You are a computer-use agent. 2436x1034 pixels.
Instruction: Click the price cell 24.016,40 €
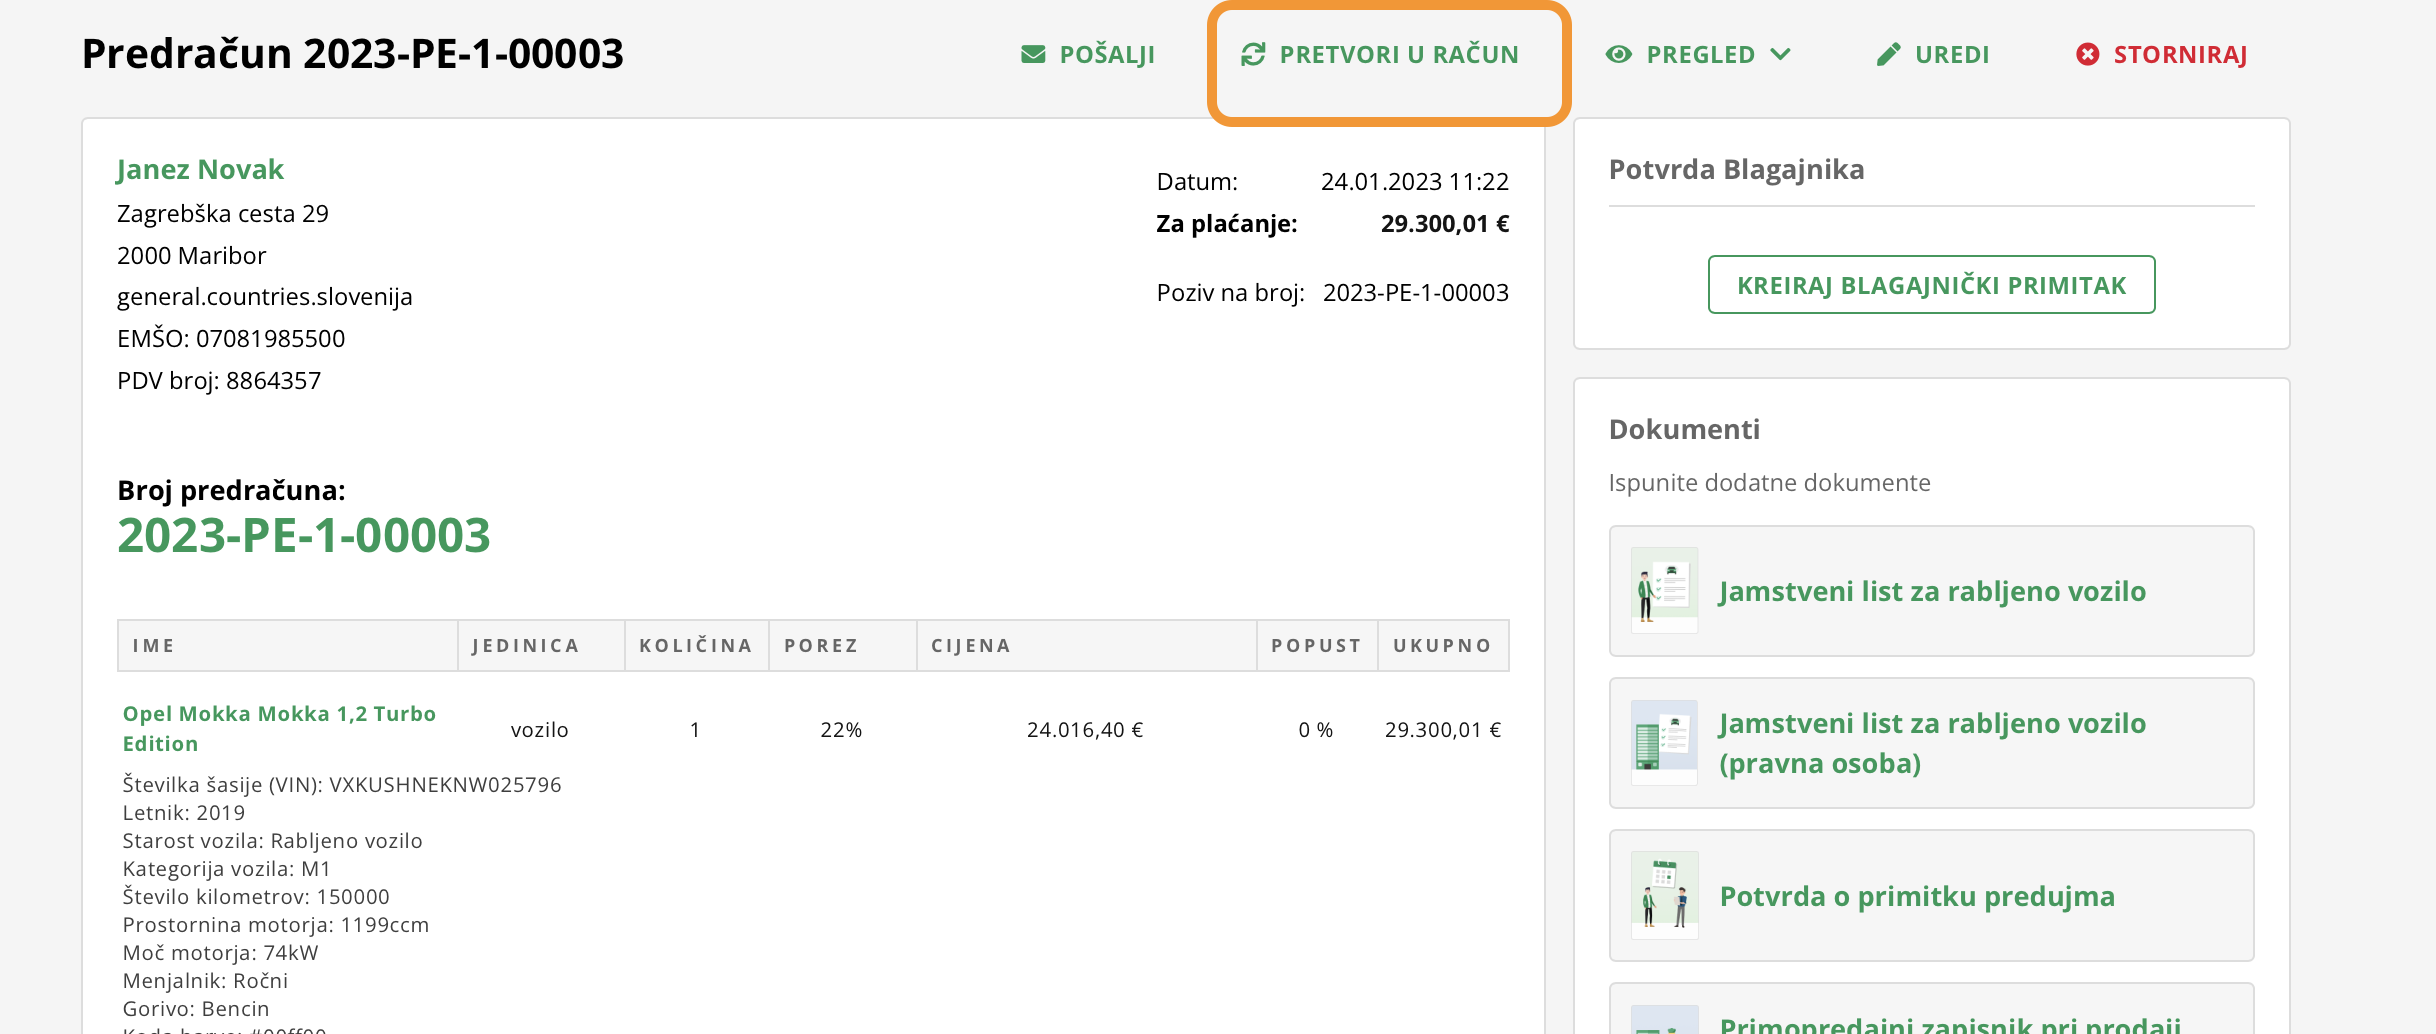pyautogui.click(x=1085, y=730)
